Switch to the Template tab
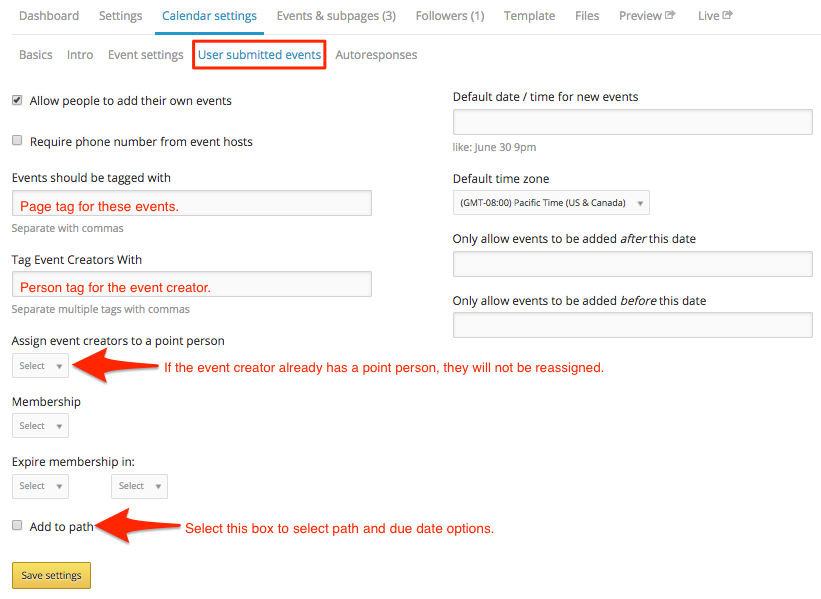821x599 pixels. coord(529,16)
